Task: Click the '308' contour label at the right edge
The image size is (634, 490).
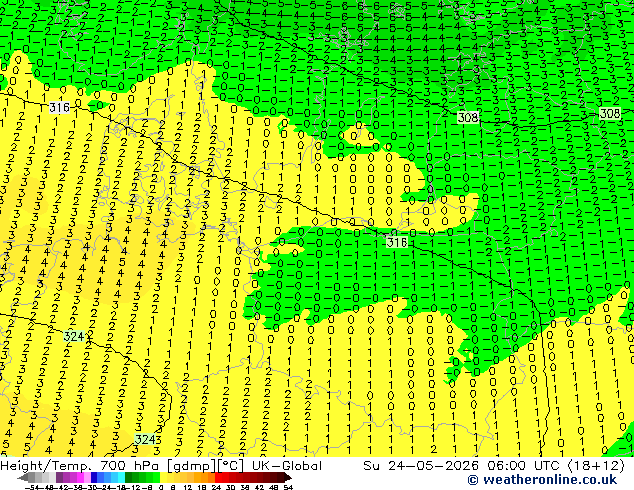Action: [610, 113]
